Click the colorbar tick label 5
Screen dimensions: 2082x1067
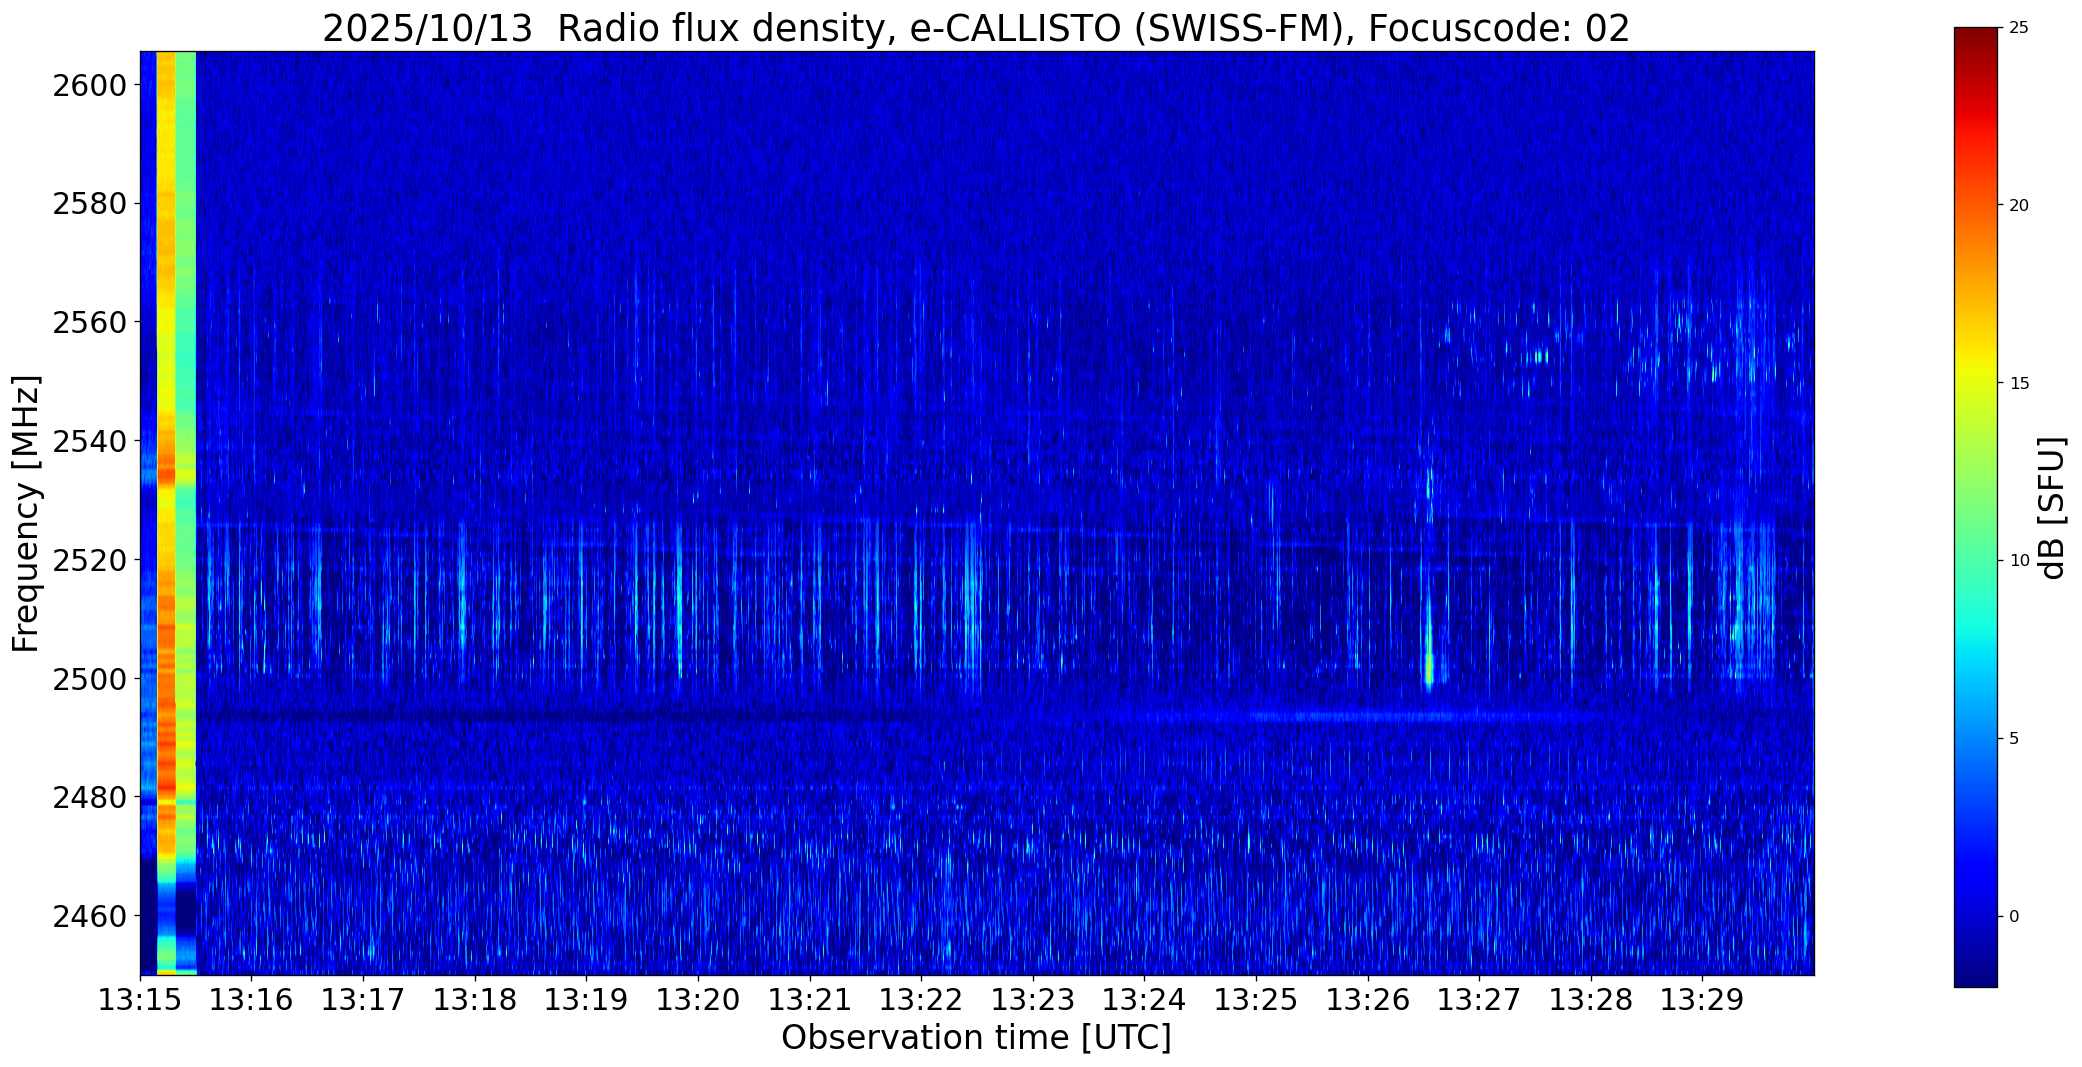tap(2014, 739)
